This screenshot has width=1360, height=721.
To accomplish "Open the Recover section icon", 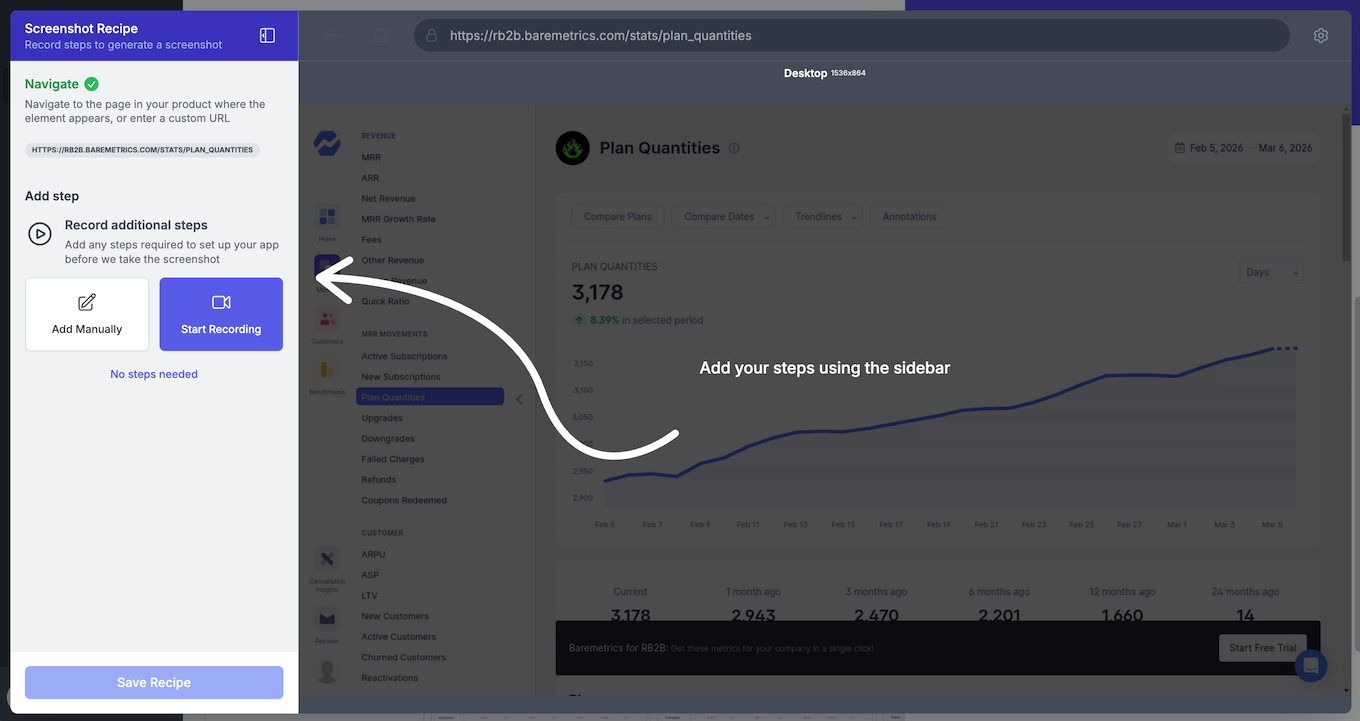I will coord(327,620).
